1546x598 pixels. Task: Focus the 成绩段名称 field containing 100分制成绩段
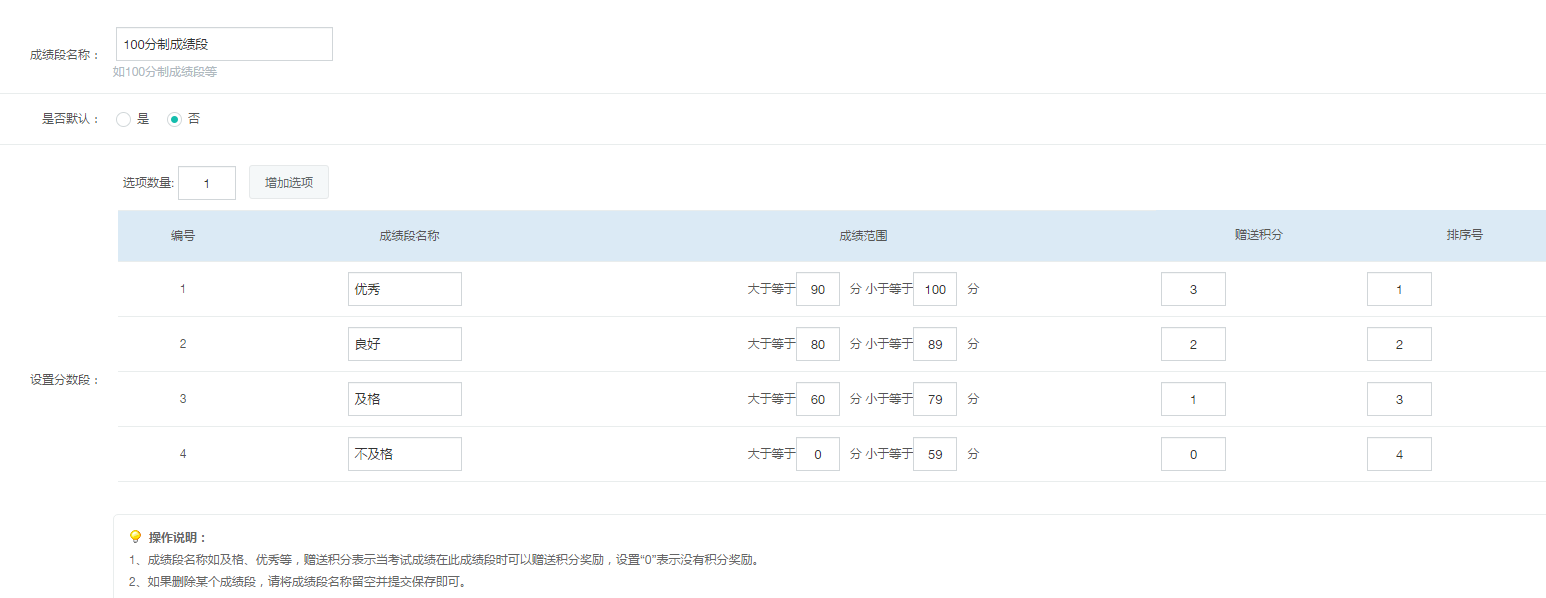[x=224, y=44]
